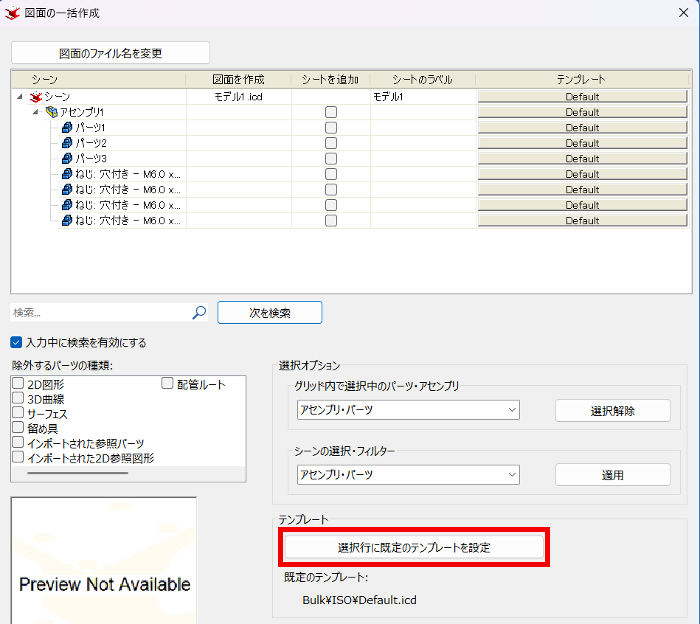Collapse the シーン tree root node

click(x=20, y=96)
